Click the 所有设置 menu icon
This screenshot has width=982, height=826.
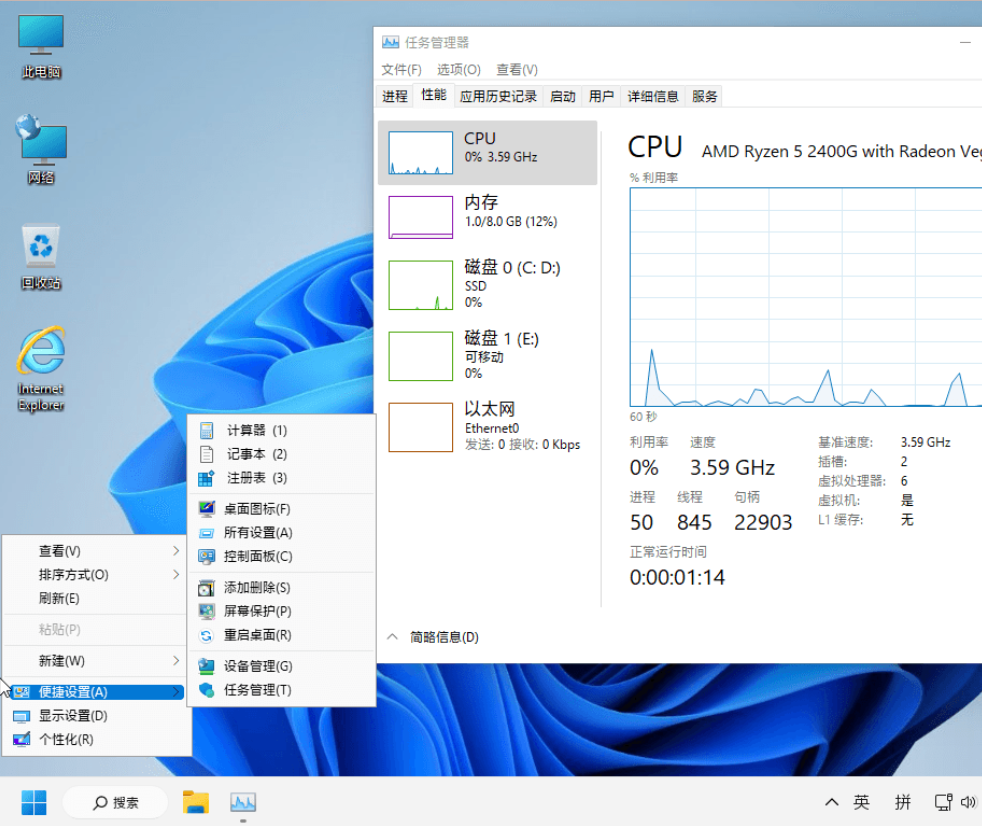pos(206,533)
